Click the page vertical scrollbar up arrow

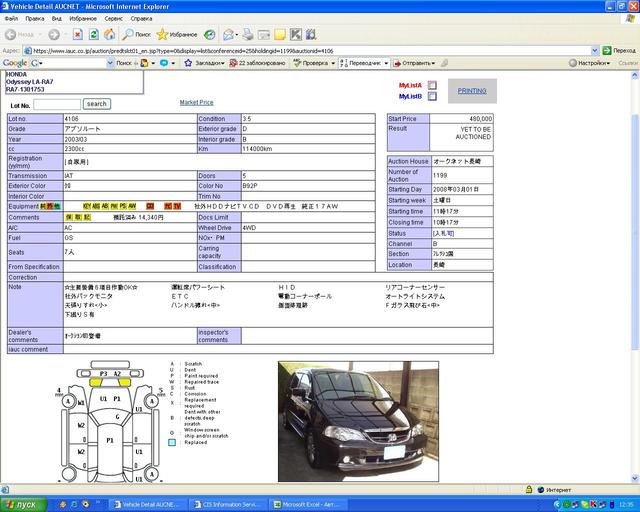(635, 75)
